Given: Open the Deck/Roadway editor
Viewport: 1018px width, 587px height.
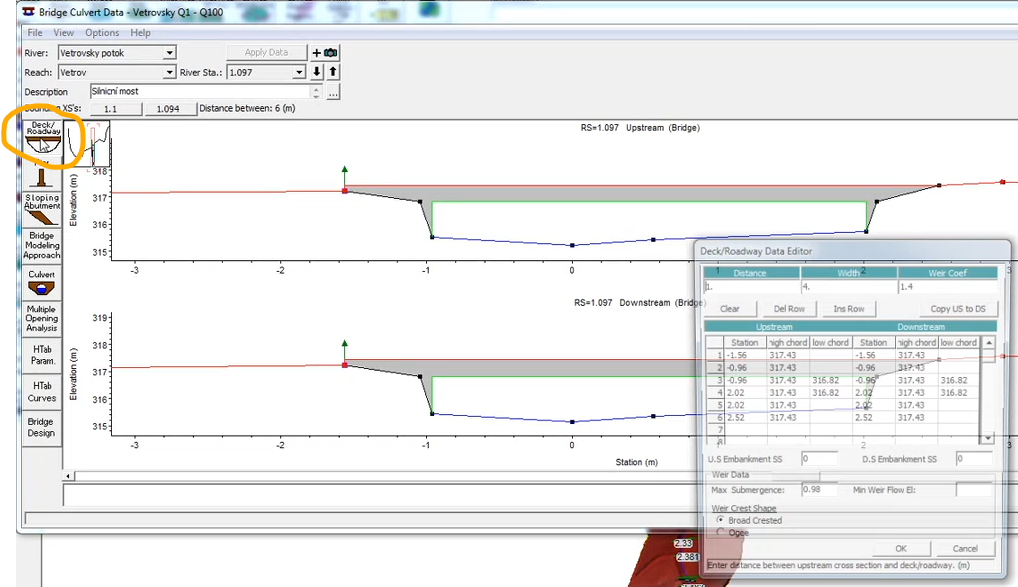Looking at the screenshot, I should point(42,138).
